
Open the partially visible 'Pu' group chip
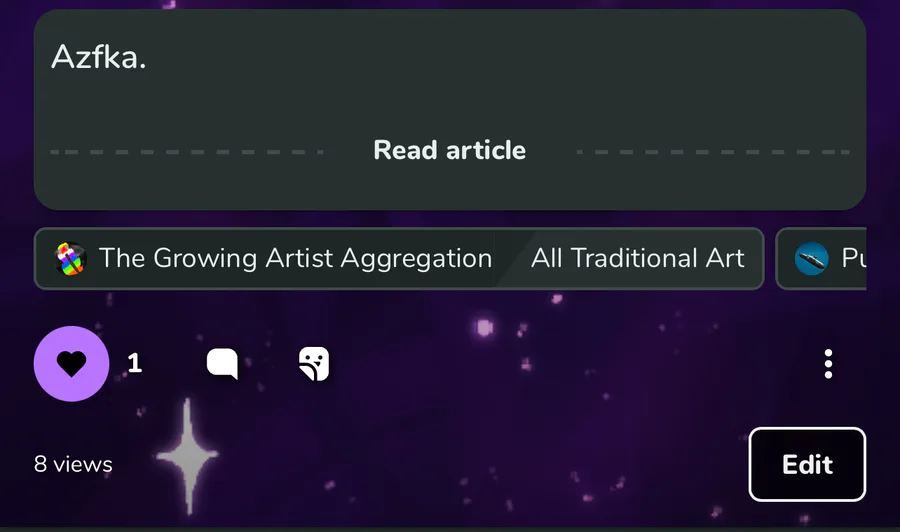821,259
